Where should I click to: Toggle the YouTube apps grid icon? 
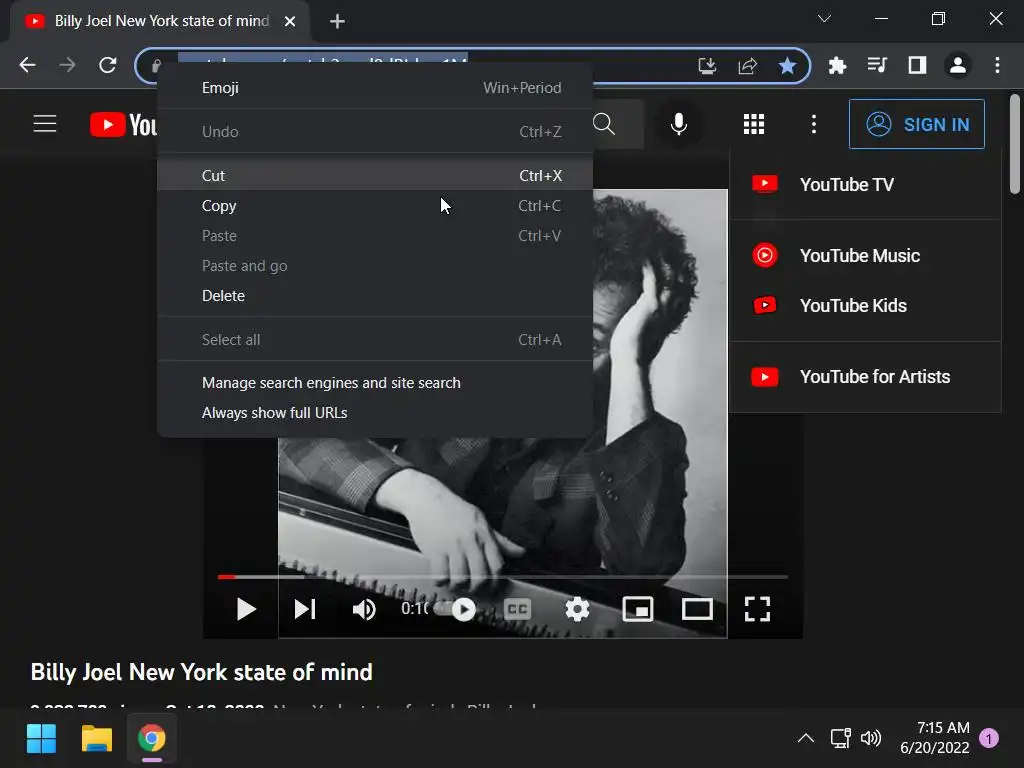[754, 124]
